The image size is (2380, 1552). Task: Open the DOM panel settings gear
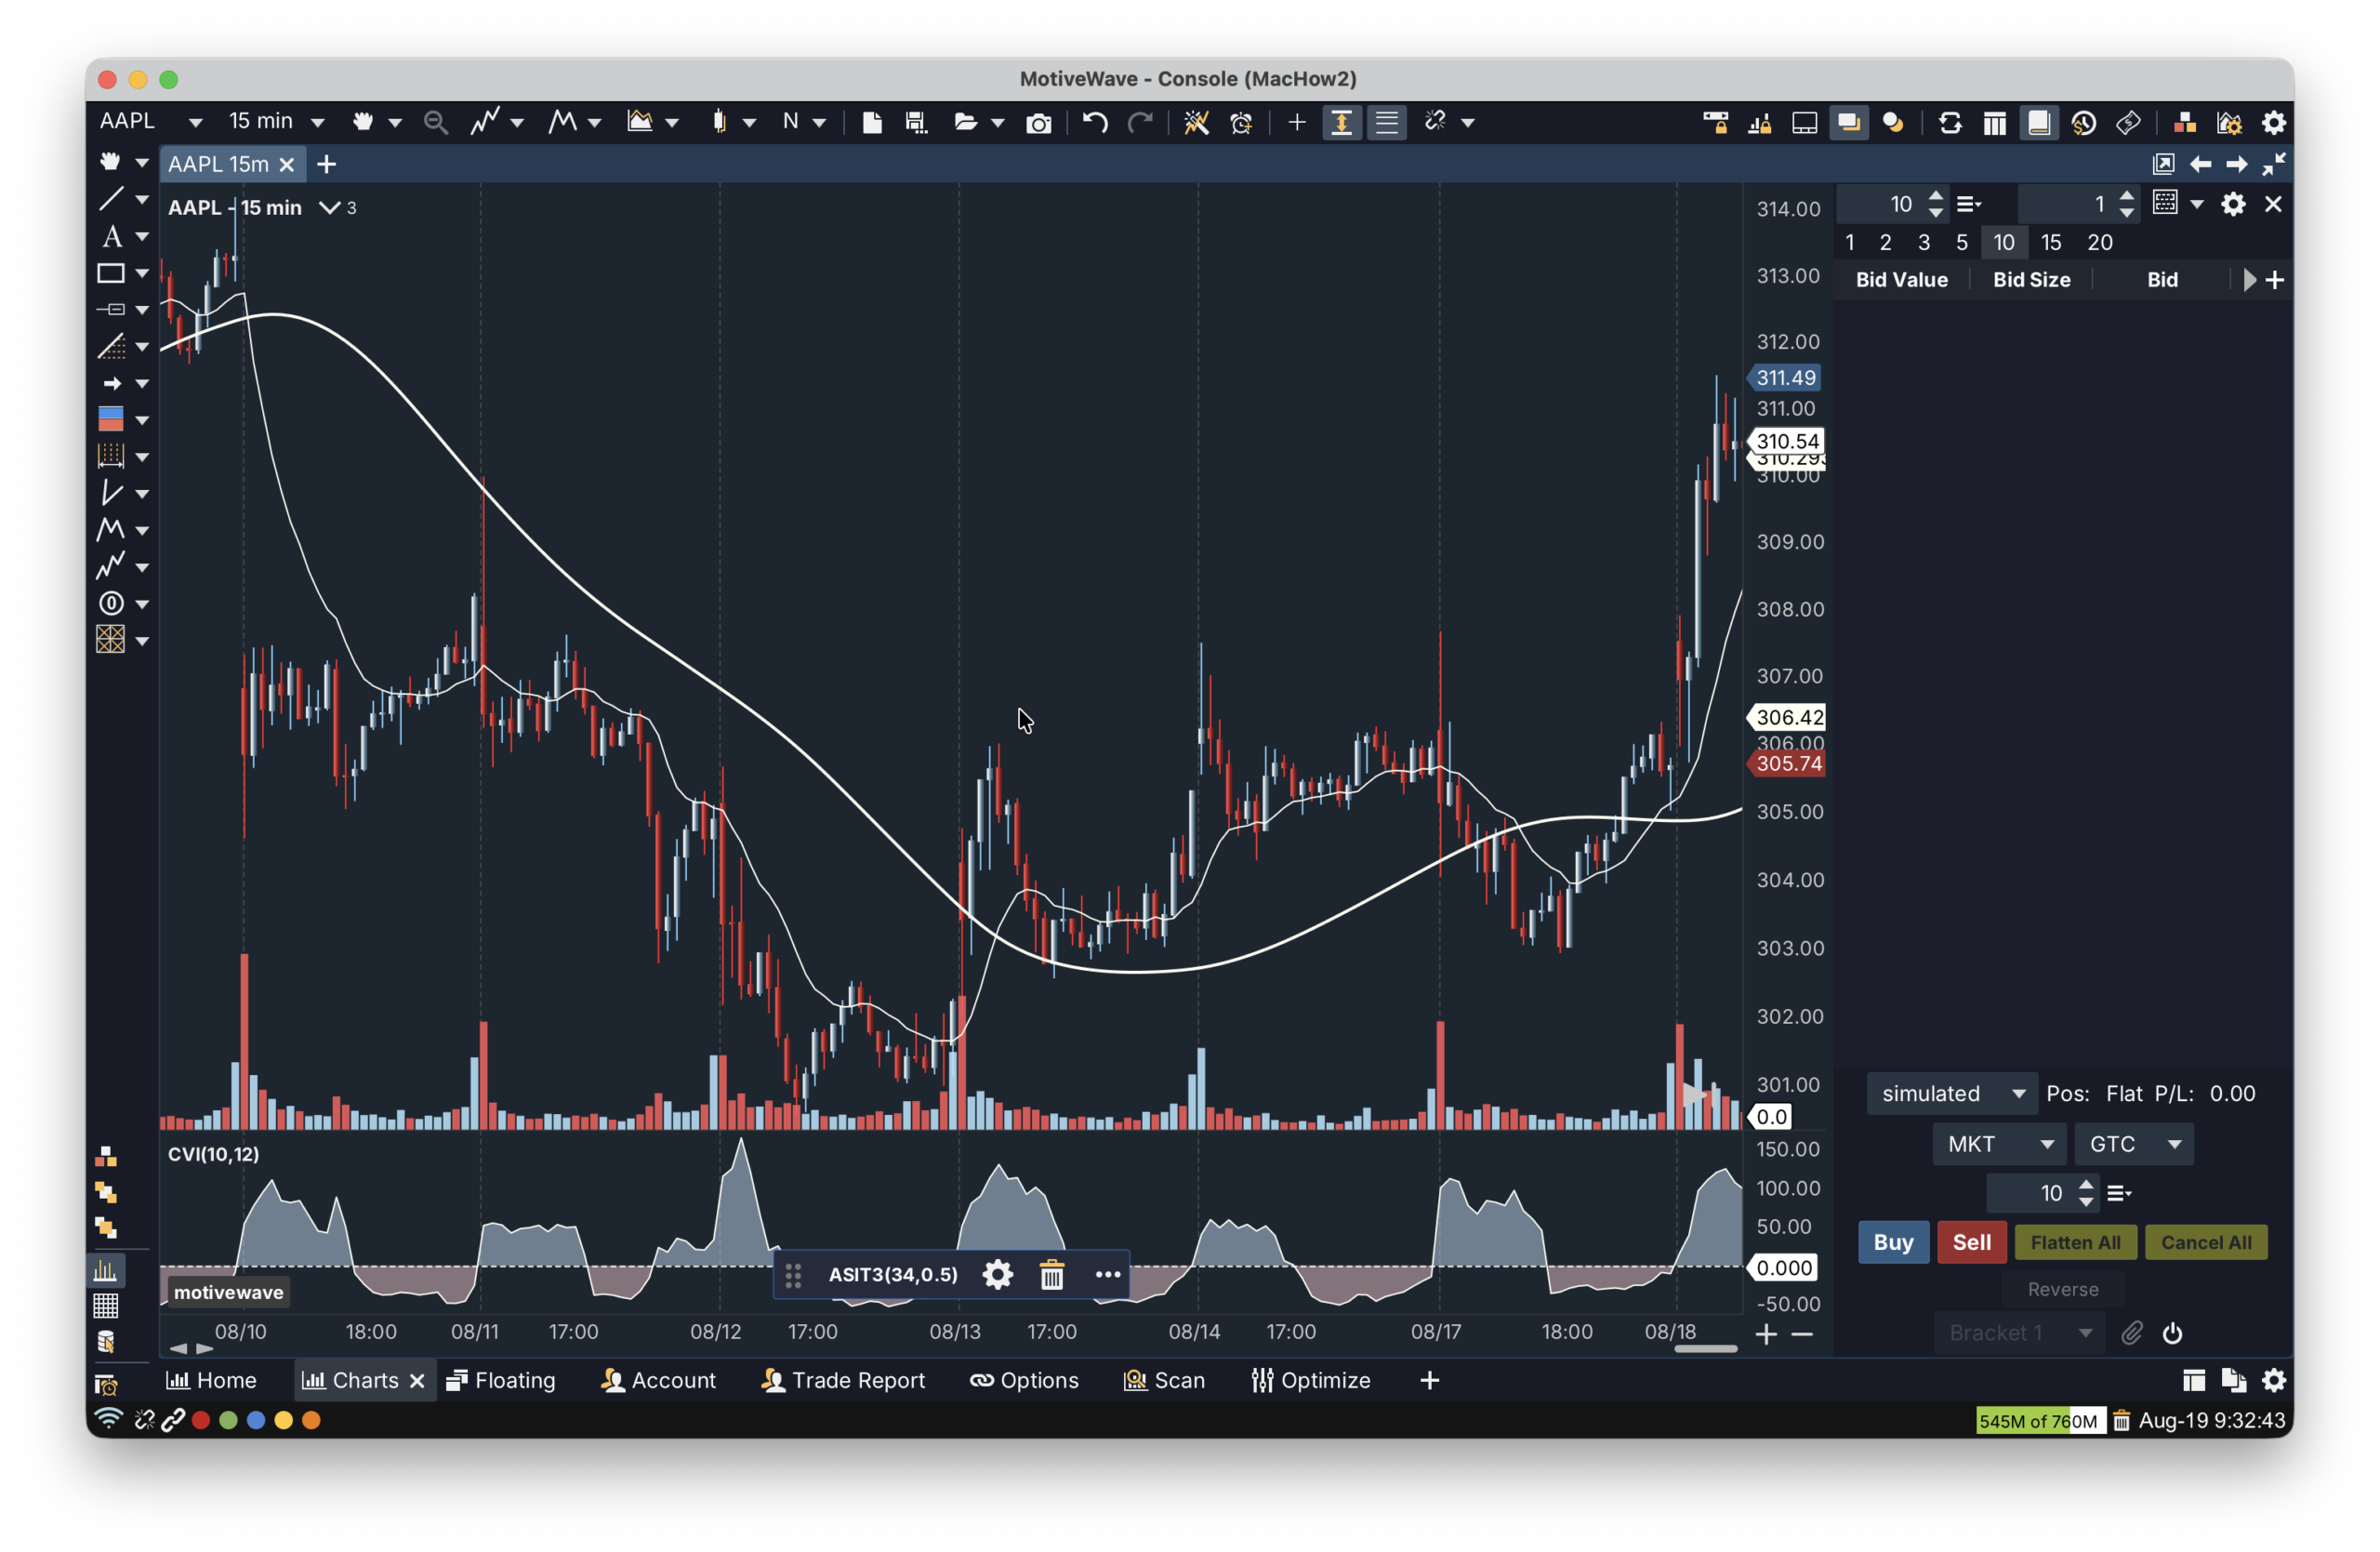coord(2233,204)
